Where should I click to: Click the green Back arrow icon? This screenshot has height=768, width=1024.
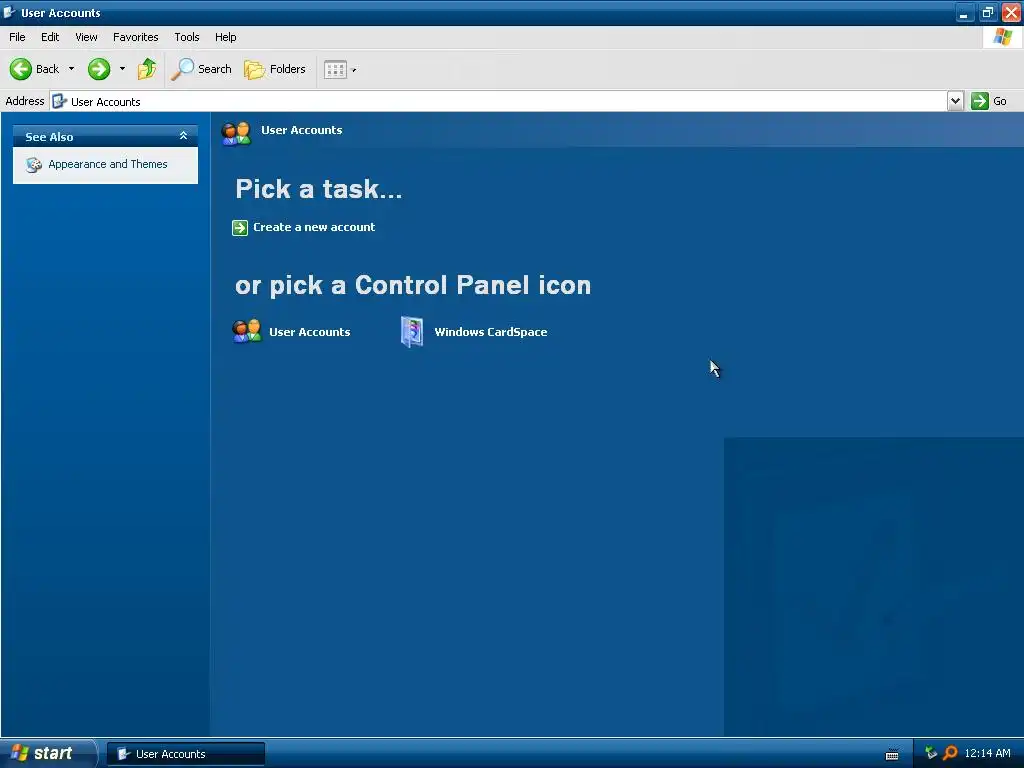20,69
